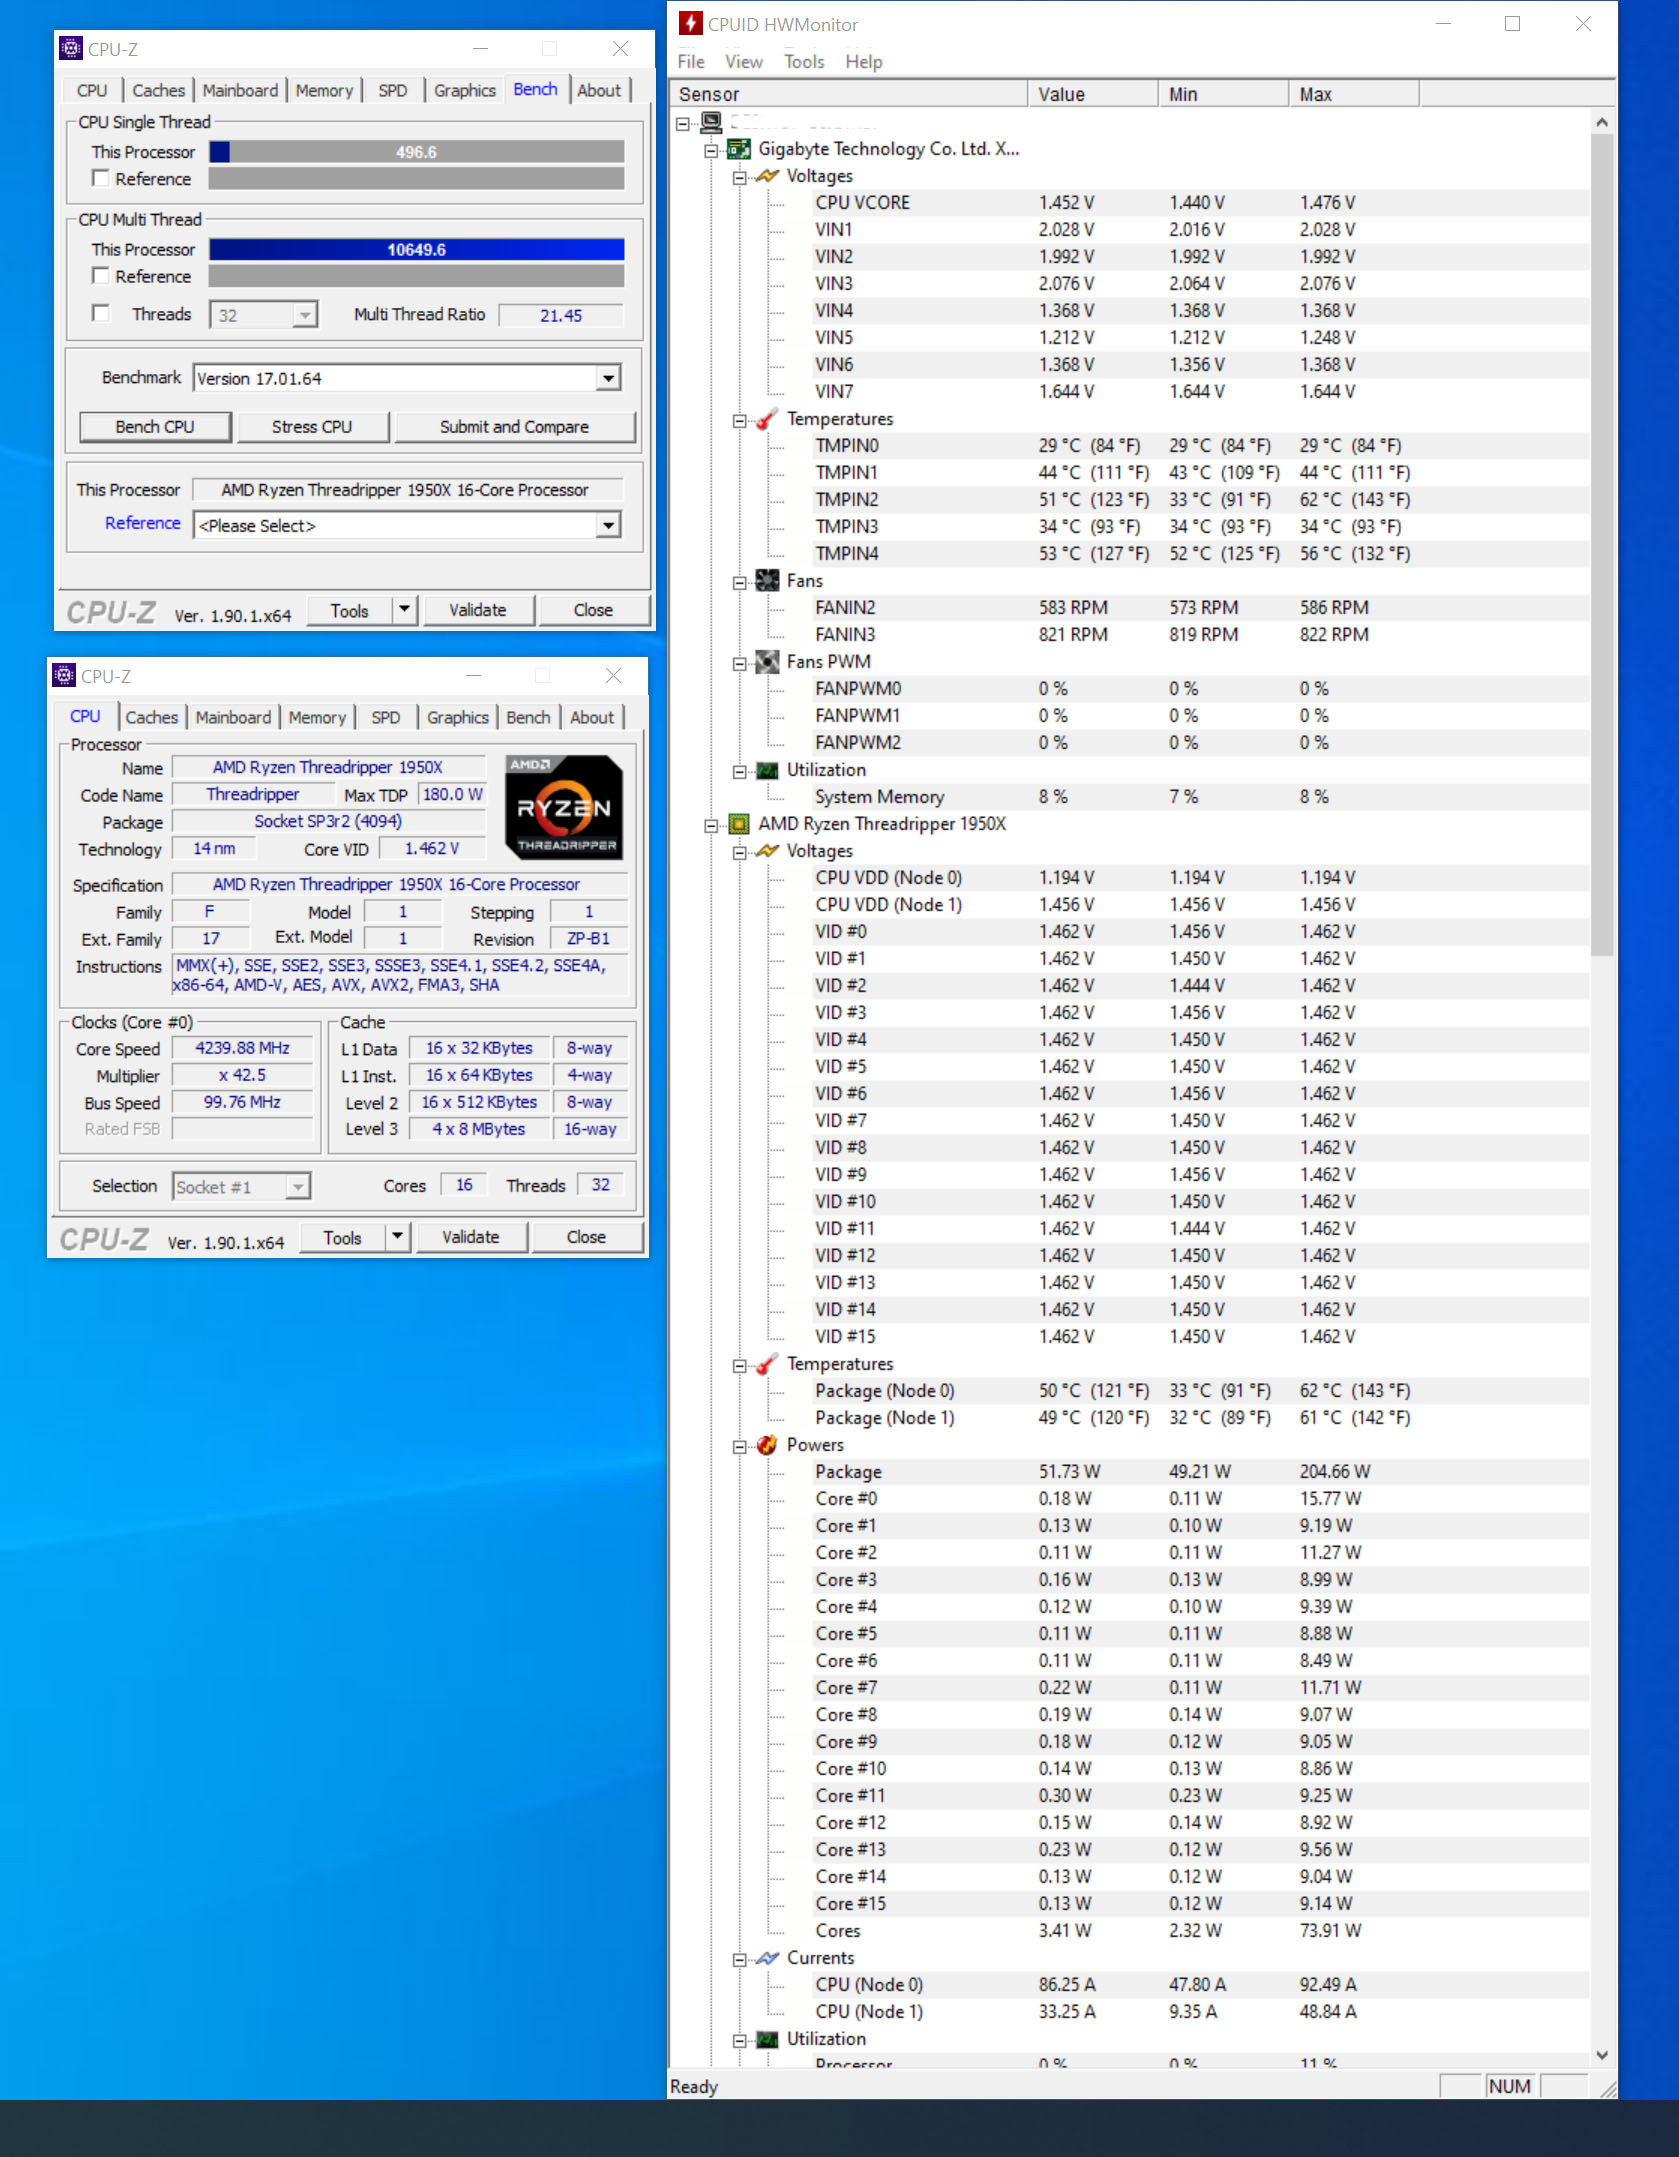Click the Currents category icon
This screenshot has height=2157, width=1679.
click(x=767, y=1958)
